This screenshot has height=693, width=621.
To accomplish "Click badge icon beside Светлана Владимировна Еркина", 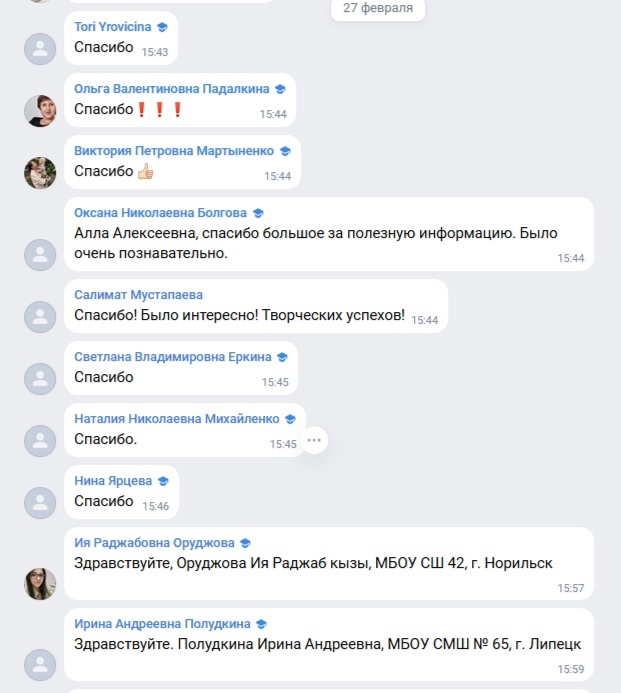I will [282, 357].
